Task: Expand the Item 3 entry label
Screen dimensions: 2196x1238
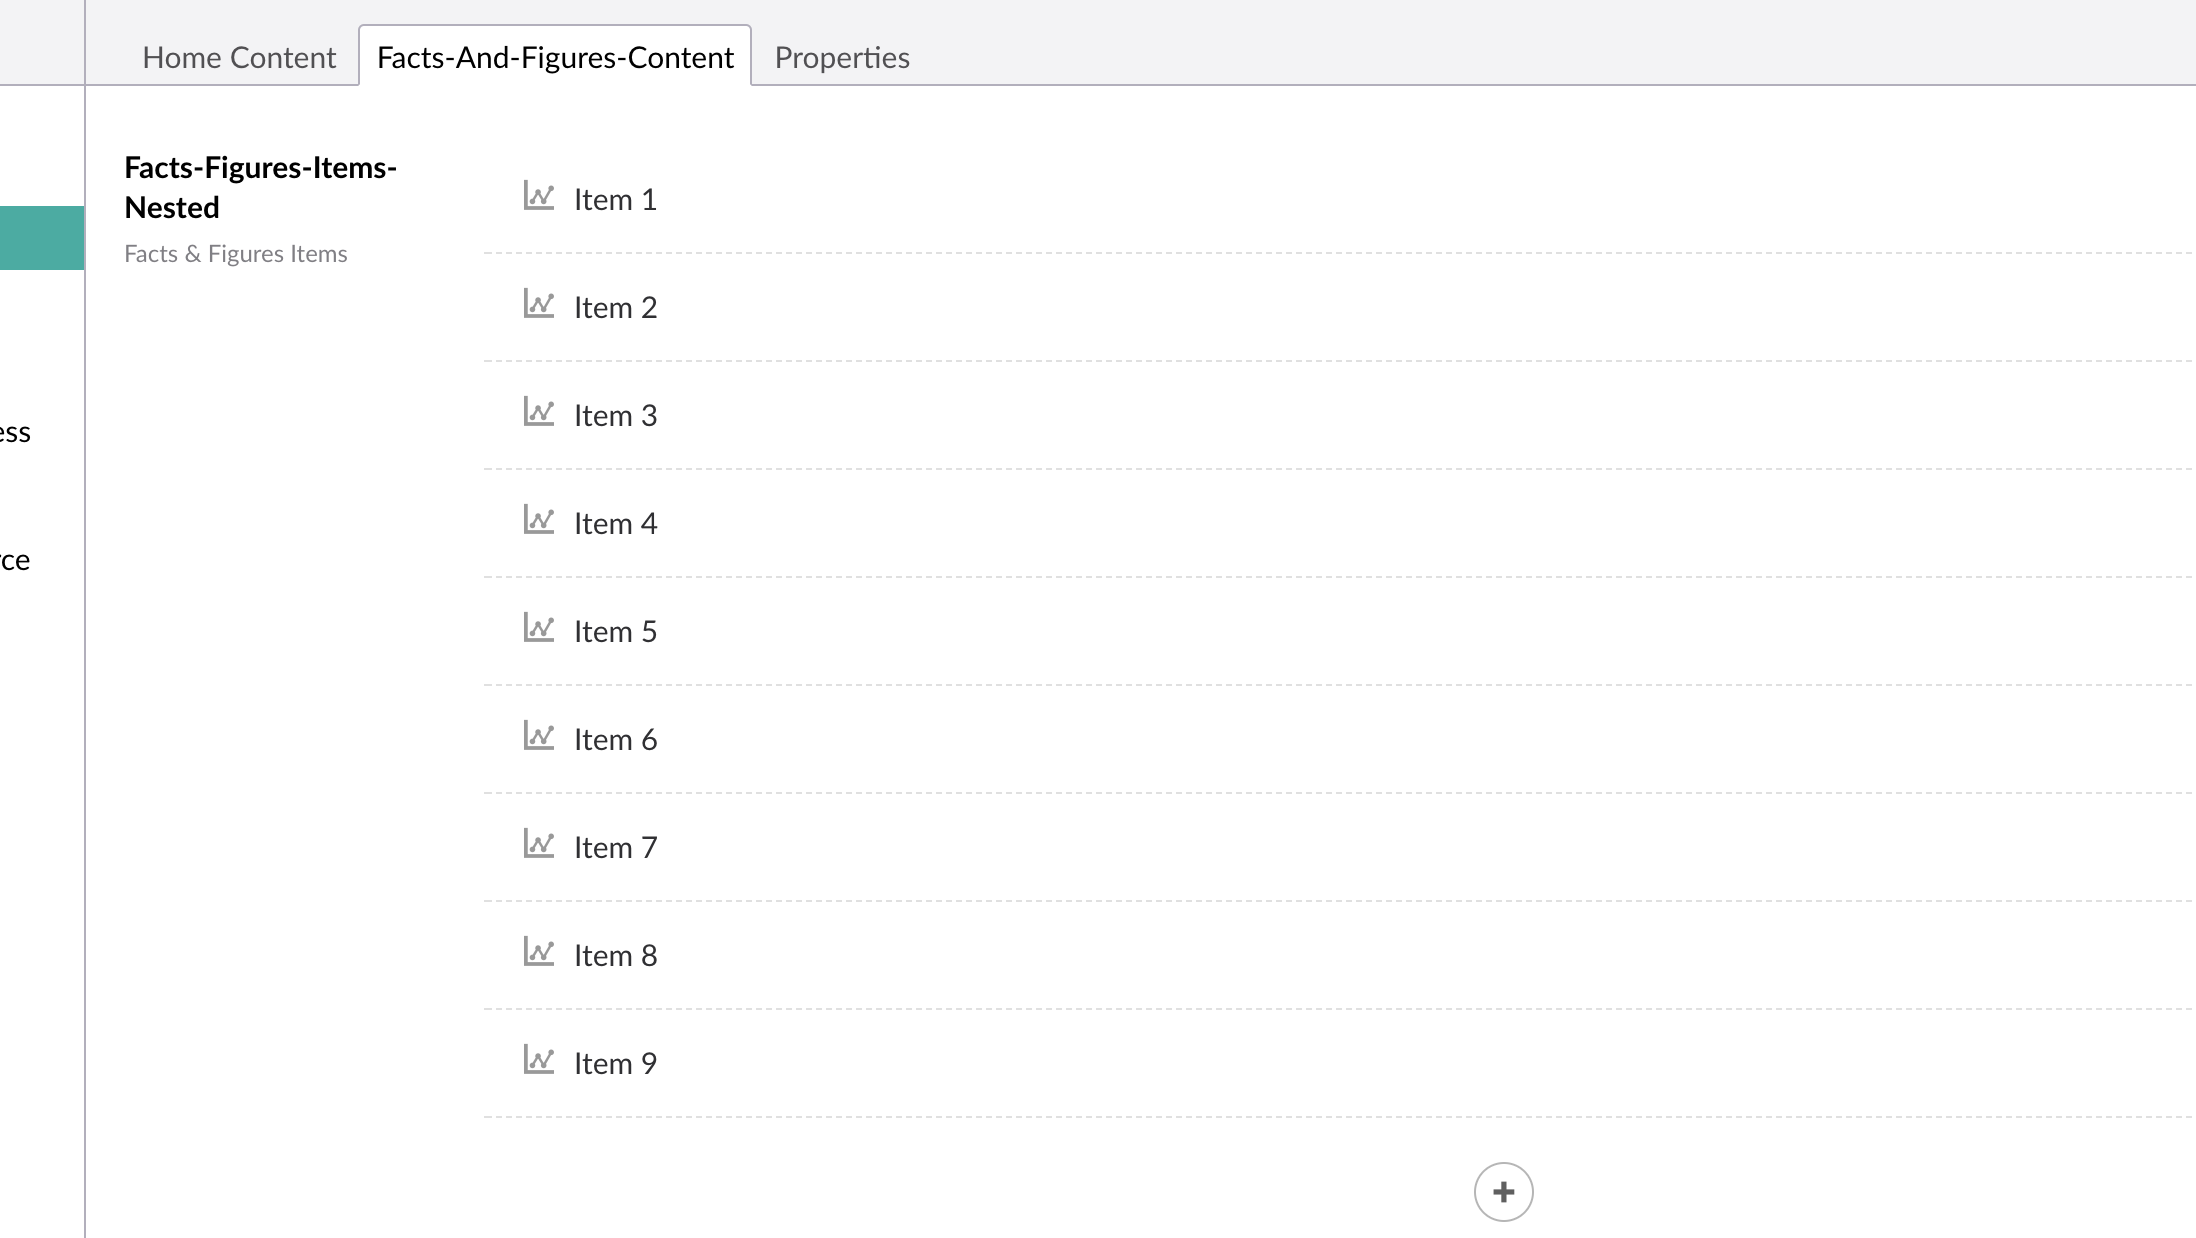Action: click(615, 416)
